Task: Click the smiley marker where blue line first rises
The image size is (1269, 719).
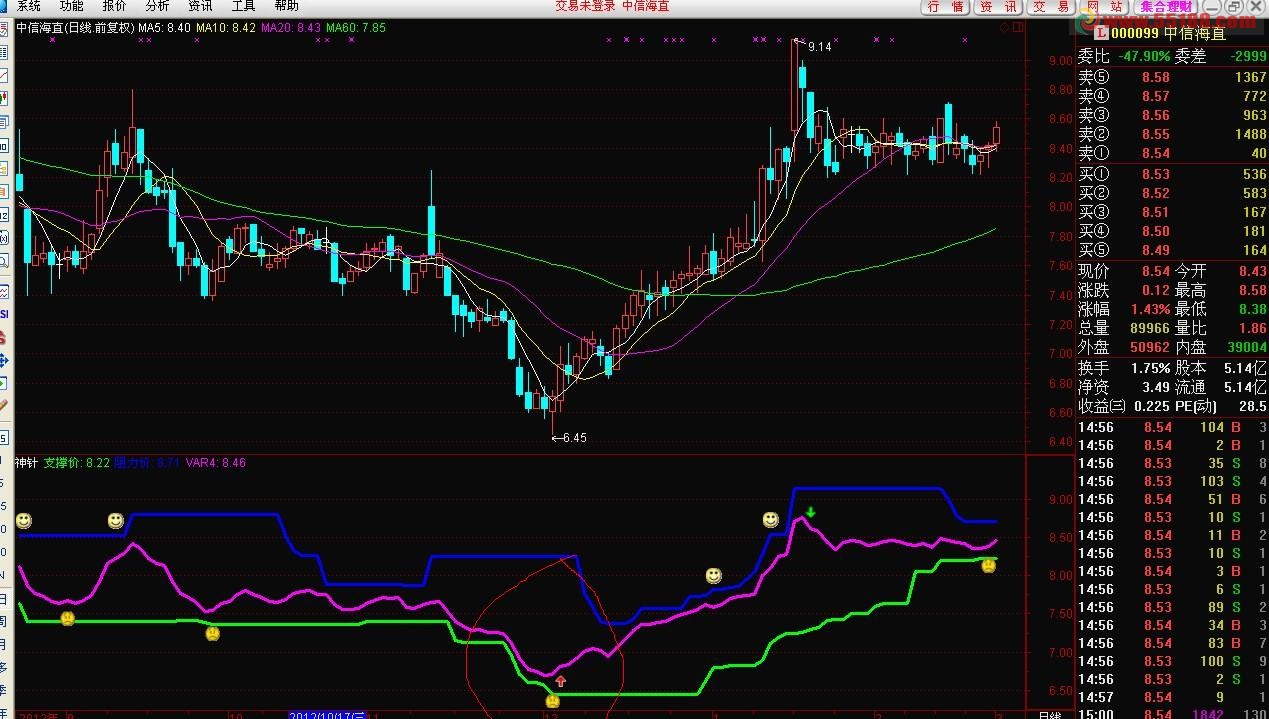Action: pyautogui.click(x=116, y=521)
